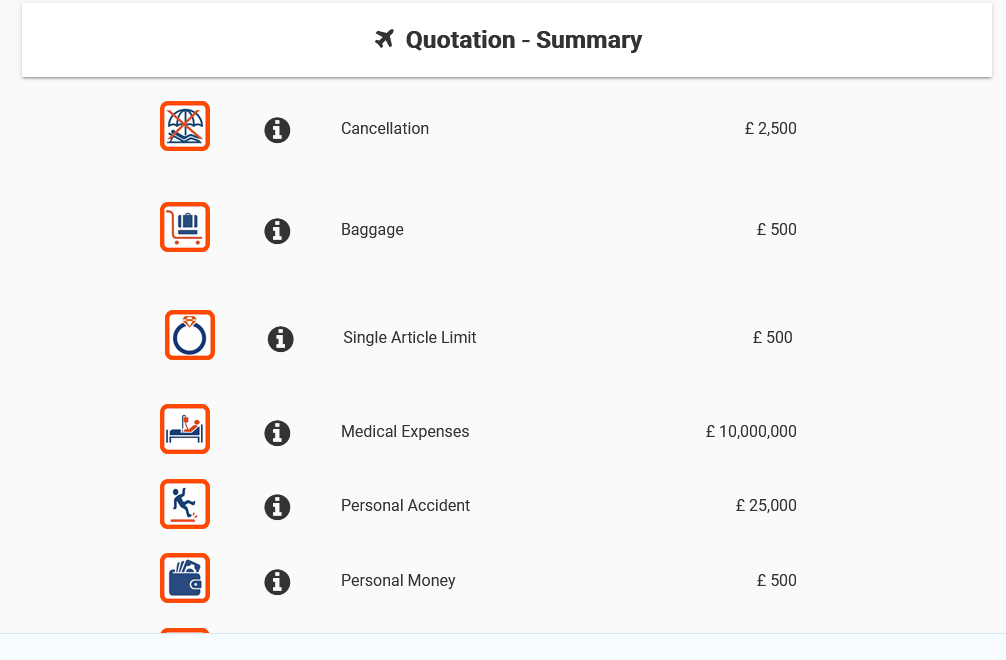1006x660 pixels.
Task: Click the Quotation - Summary heading
Action: [x=524, y=40]
